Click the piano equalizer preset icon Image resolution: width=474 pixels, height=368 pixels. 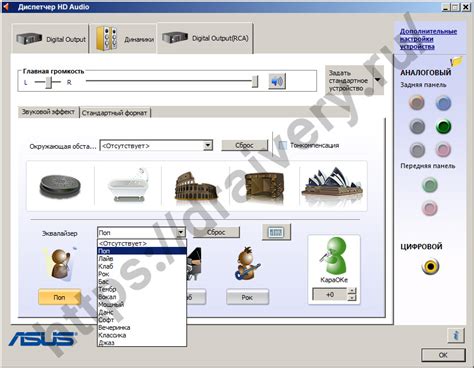(194, 264)
